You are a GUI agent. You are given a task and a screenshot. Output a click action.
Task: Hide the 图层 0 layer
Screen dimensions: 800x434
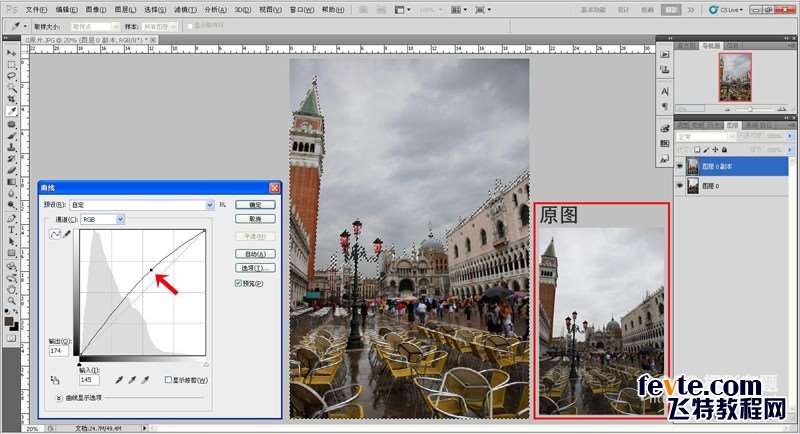(x=680, y=186)
